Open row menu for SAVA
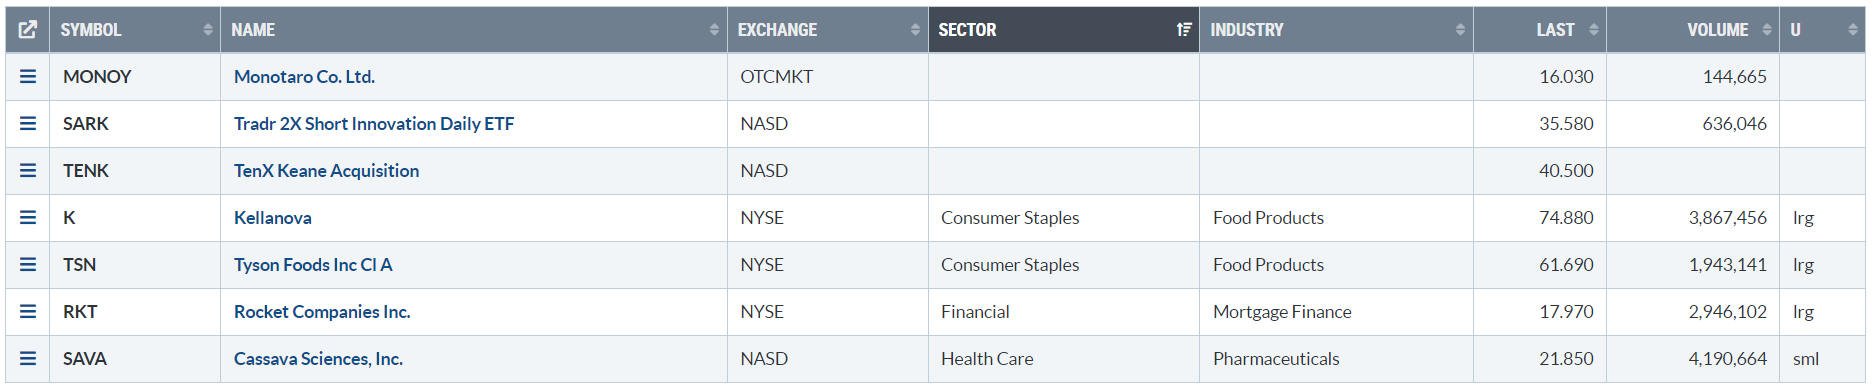The image size is (1872, 392). [28, 359]
